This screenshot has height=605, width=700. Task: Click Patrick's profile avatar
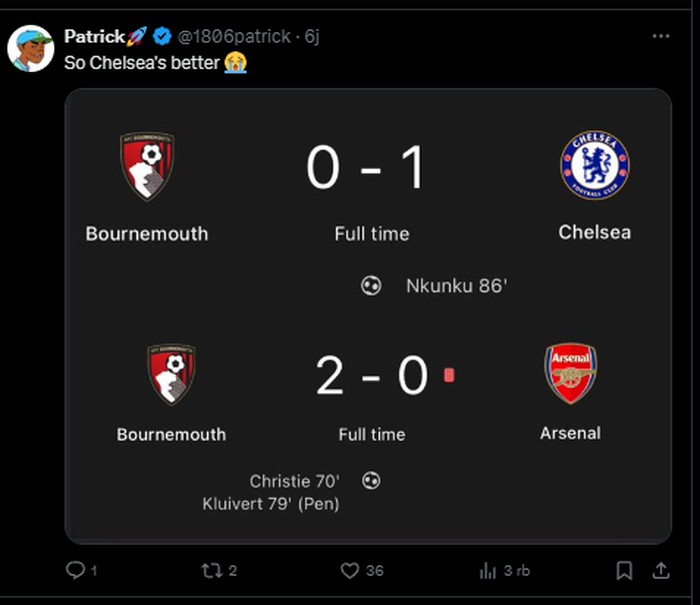pyautogui.click(x=31, y=48)
